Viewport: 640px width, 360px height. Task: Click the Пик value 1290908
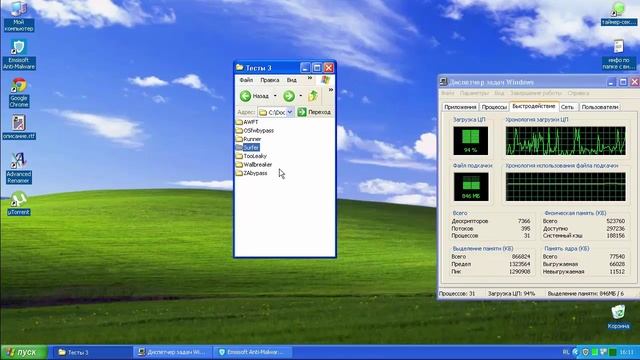pyautogui.click(x=520, y=271)
